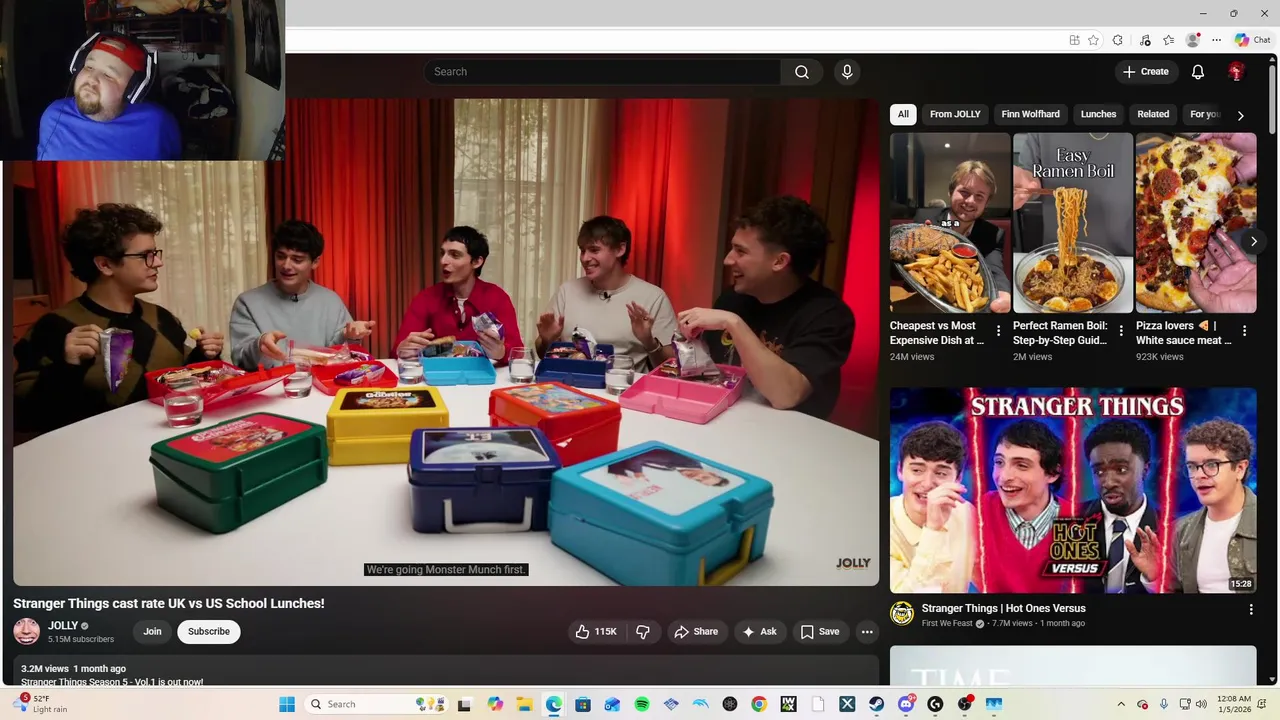1280x720 pixels.
Task: Open Cheapest vs Most Expensive Dish short thumbnail
Action: [950, 223]
